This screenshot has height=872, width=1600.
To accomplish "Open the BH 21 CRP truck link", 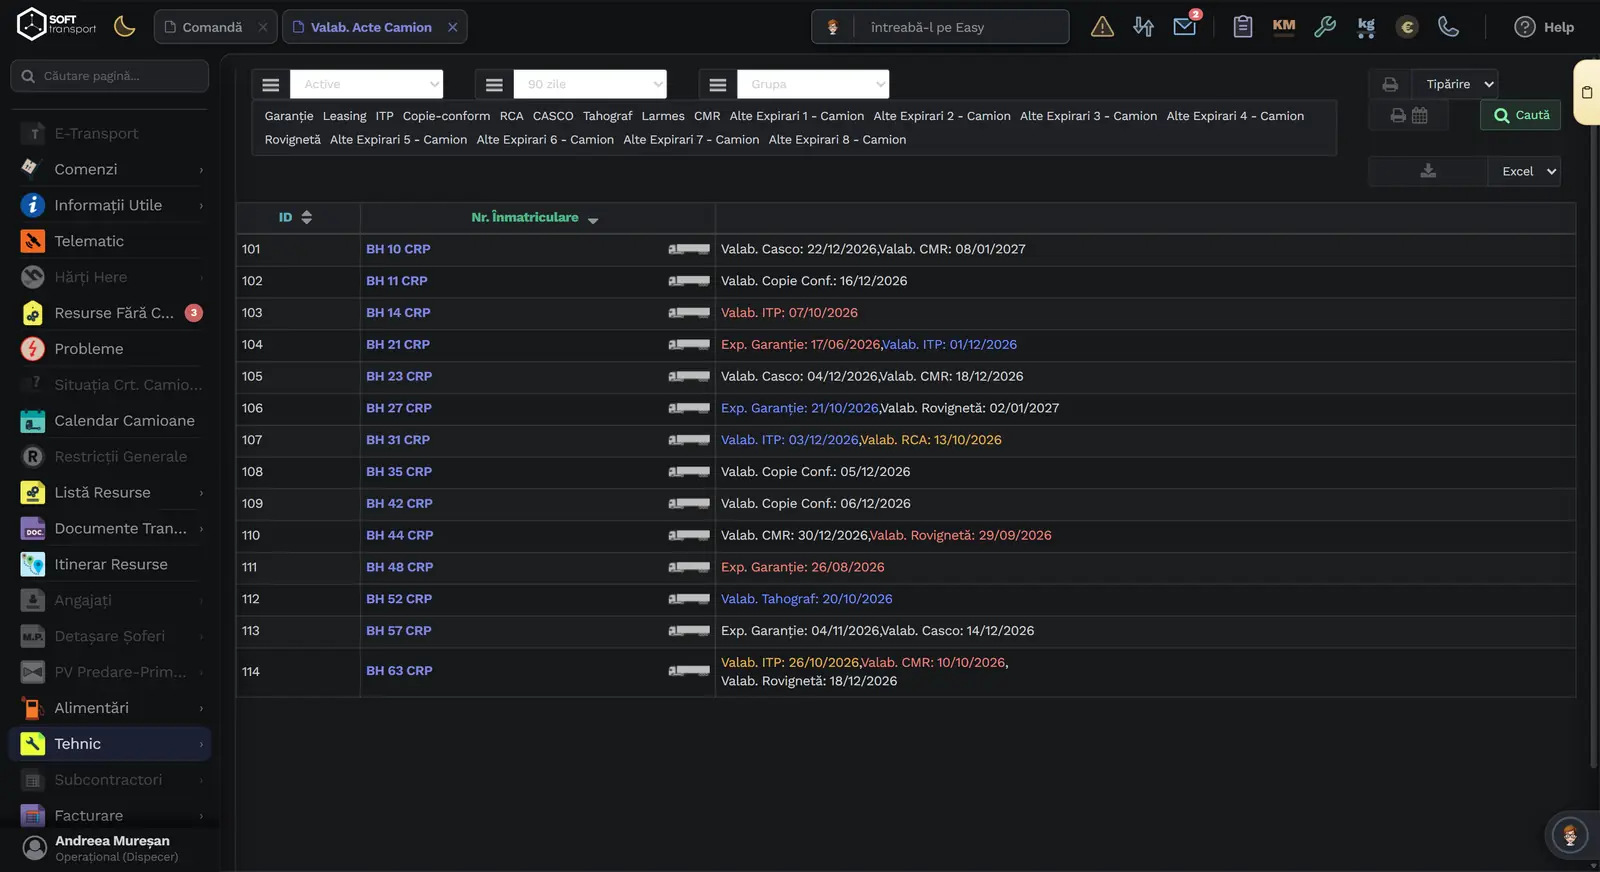I will click(x=398, y=345).
